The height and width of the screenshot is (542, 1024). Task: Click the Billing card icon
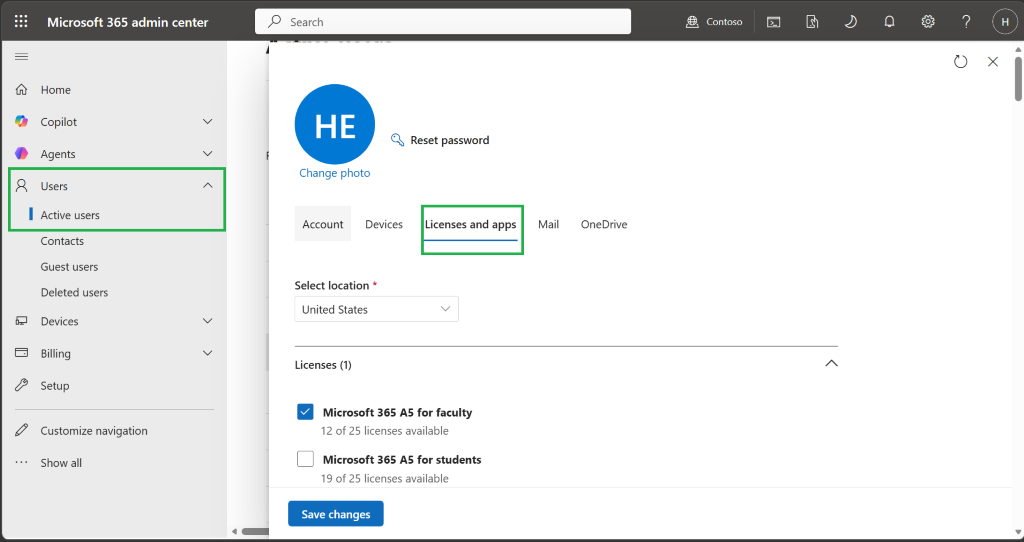point(22,353)
